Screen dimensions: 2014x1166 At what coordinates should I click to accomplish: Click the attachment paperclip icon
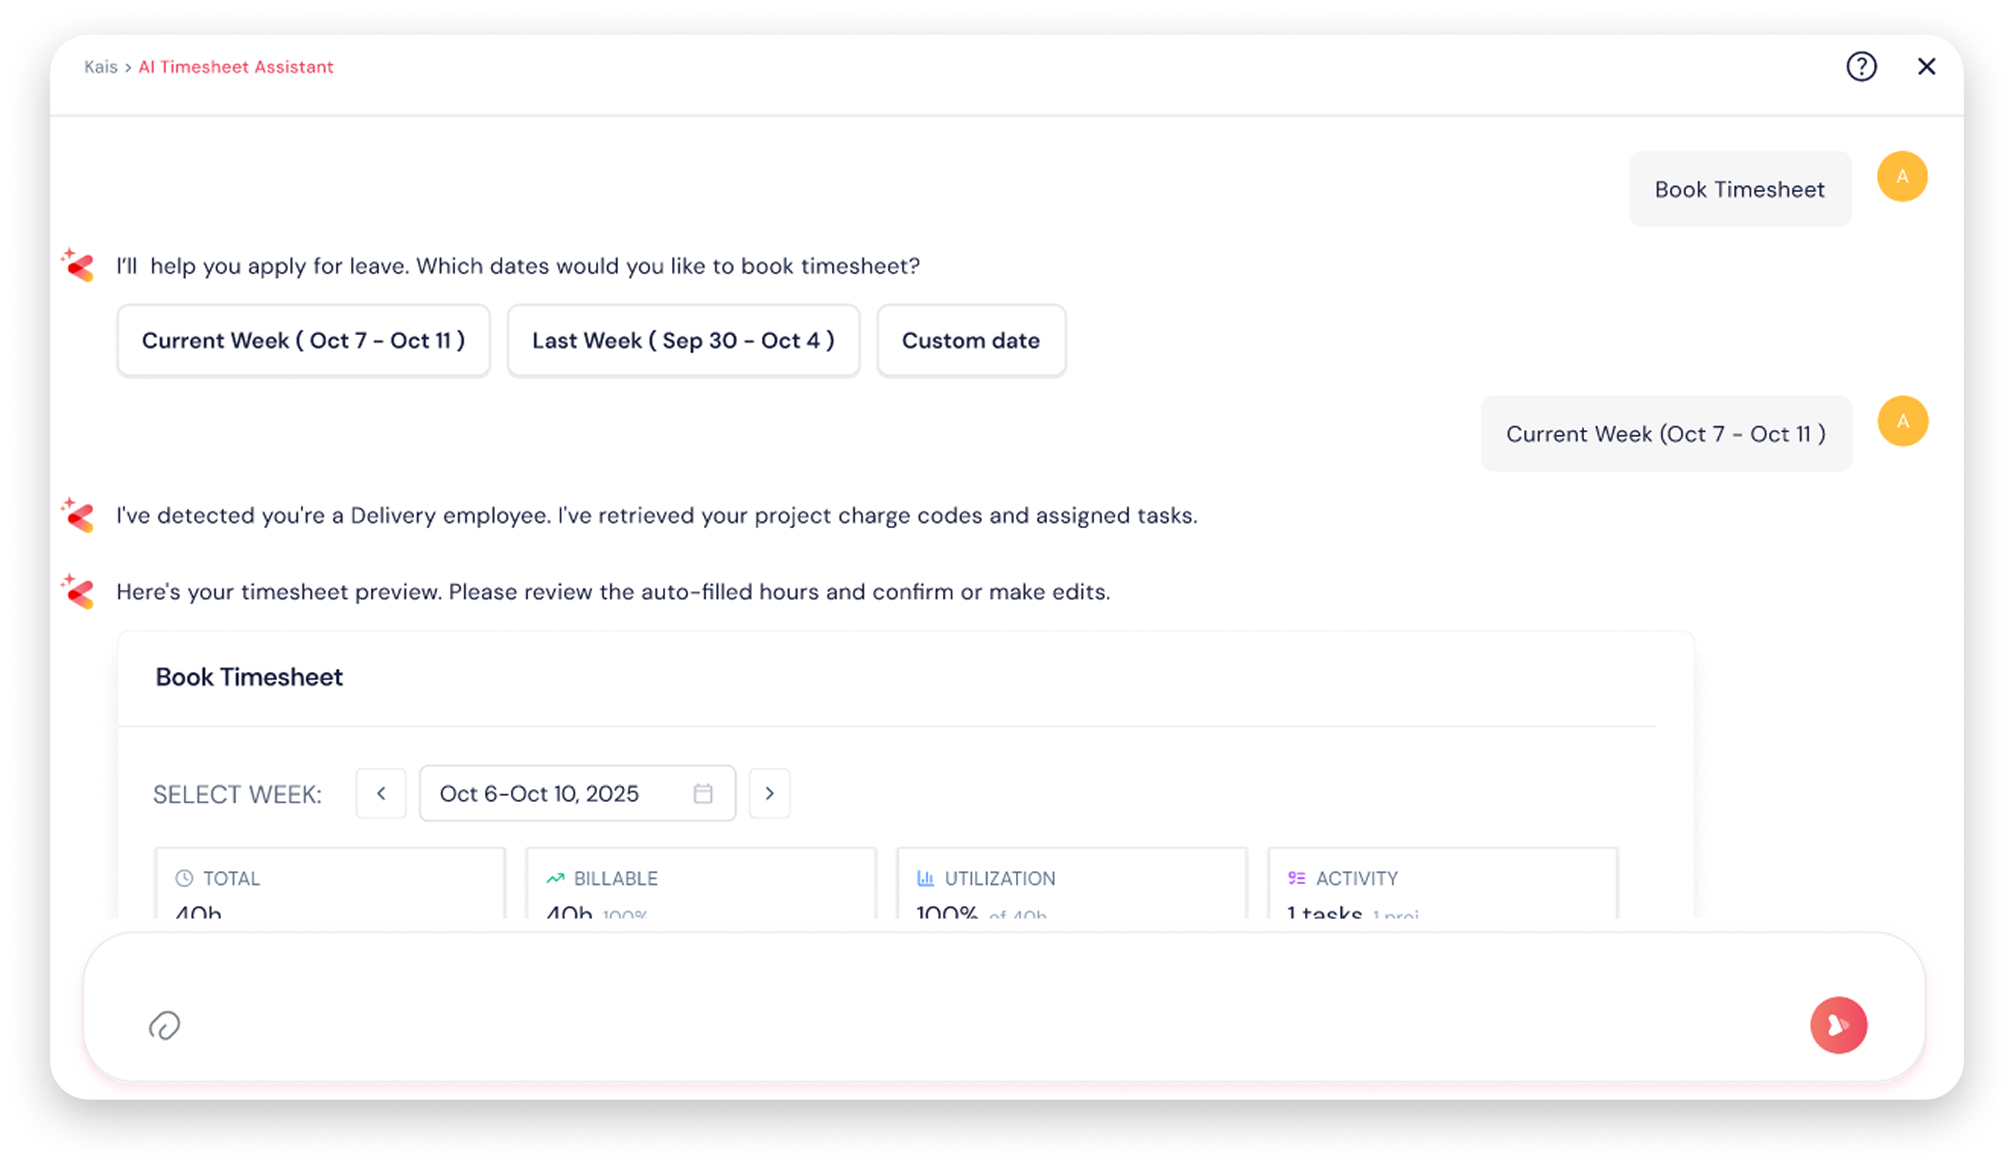click(x=165, y=1025)
